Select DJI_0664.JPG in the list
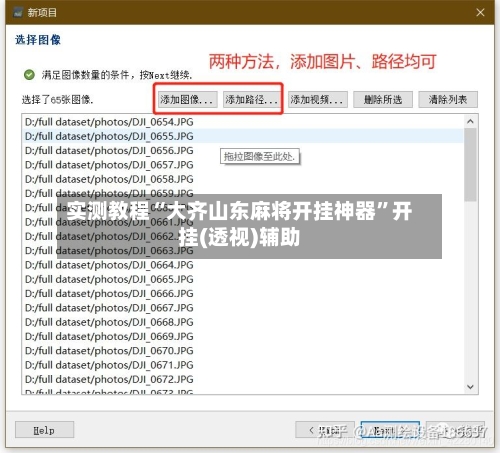 click(243, 265)
